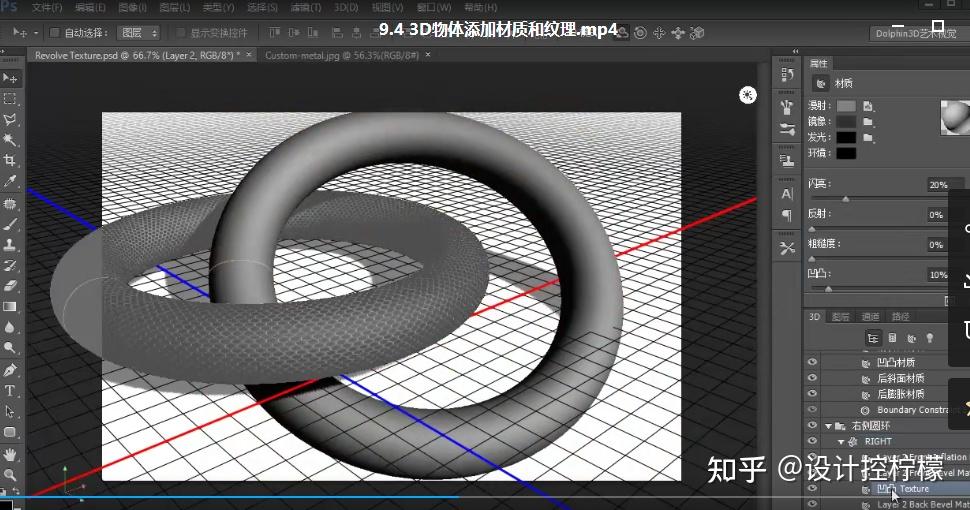Open the Tool Presets panel icon
Image resolution: width=970 pixels, height=510 pixels.
coord(787,249)
